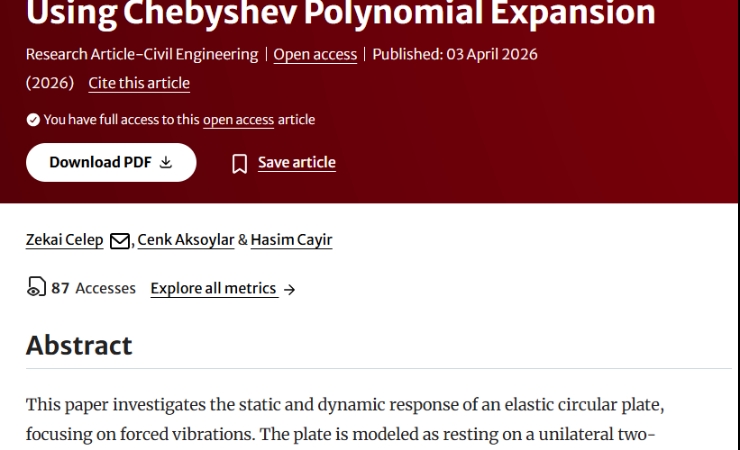
Task: Click the arrow icon after Explore all metrics
Action: [x=289, y=289]
